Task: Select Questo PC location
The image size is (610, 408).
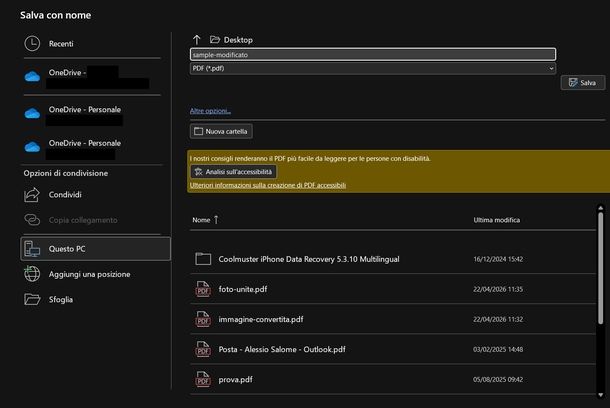Action: point(96,249)
